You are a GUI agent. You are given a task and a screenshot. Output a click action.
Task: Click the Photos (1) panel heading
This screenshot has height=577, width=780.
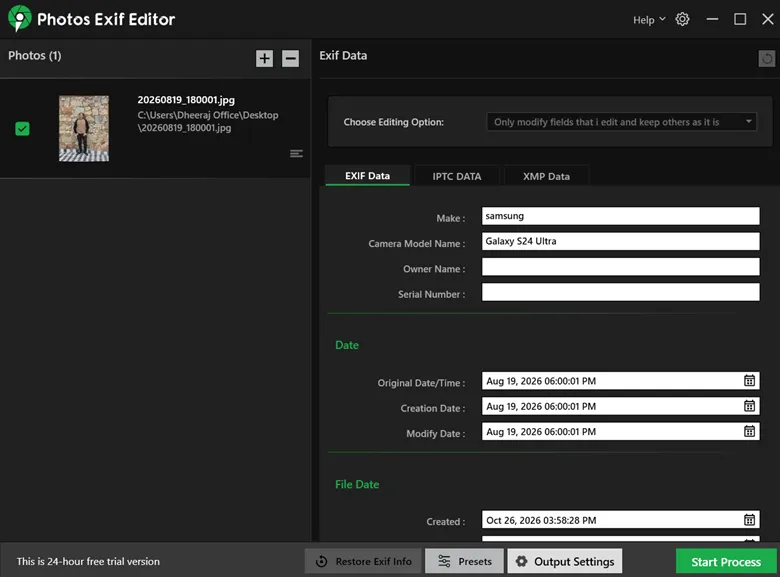tap(34, 55)
